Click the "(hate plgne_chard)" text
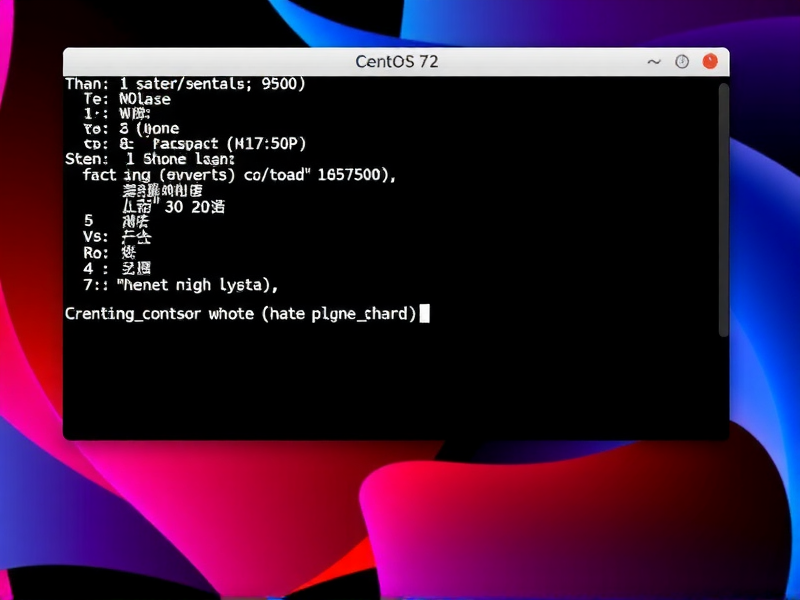This screenshot has width=800, height=600. [x=339, y=314]
